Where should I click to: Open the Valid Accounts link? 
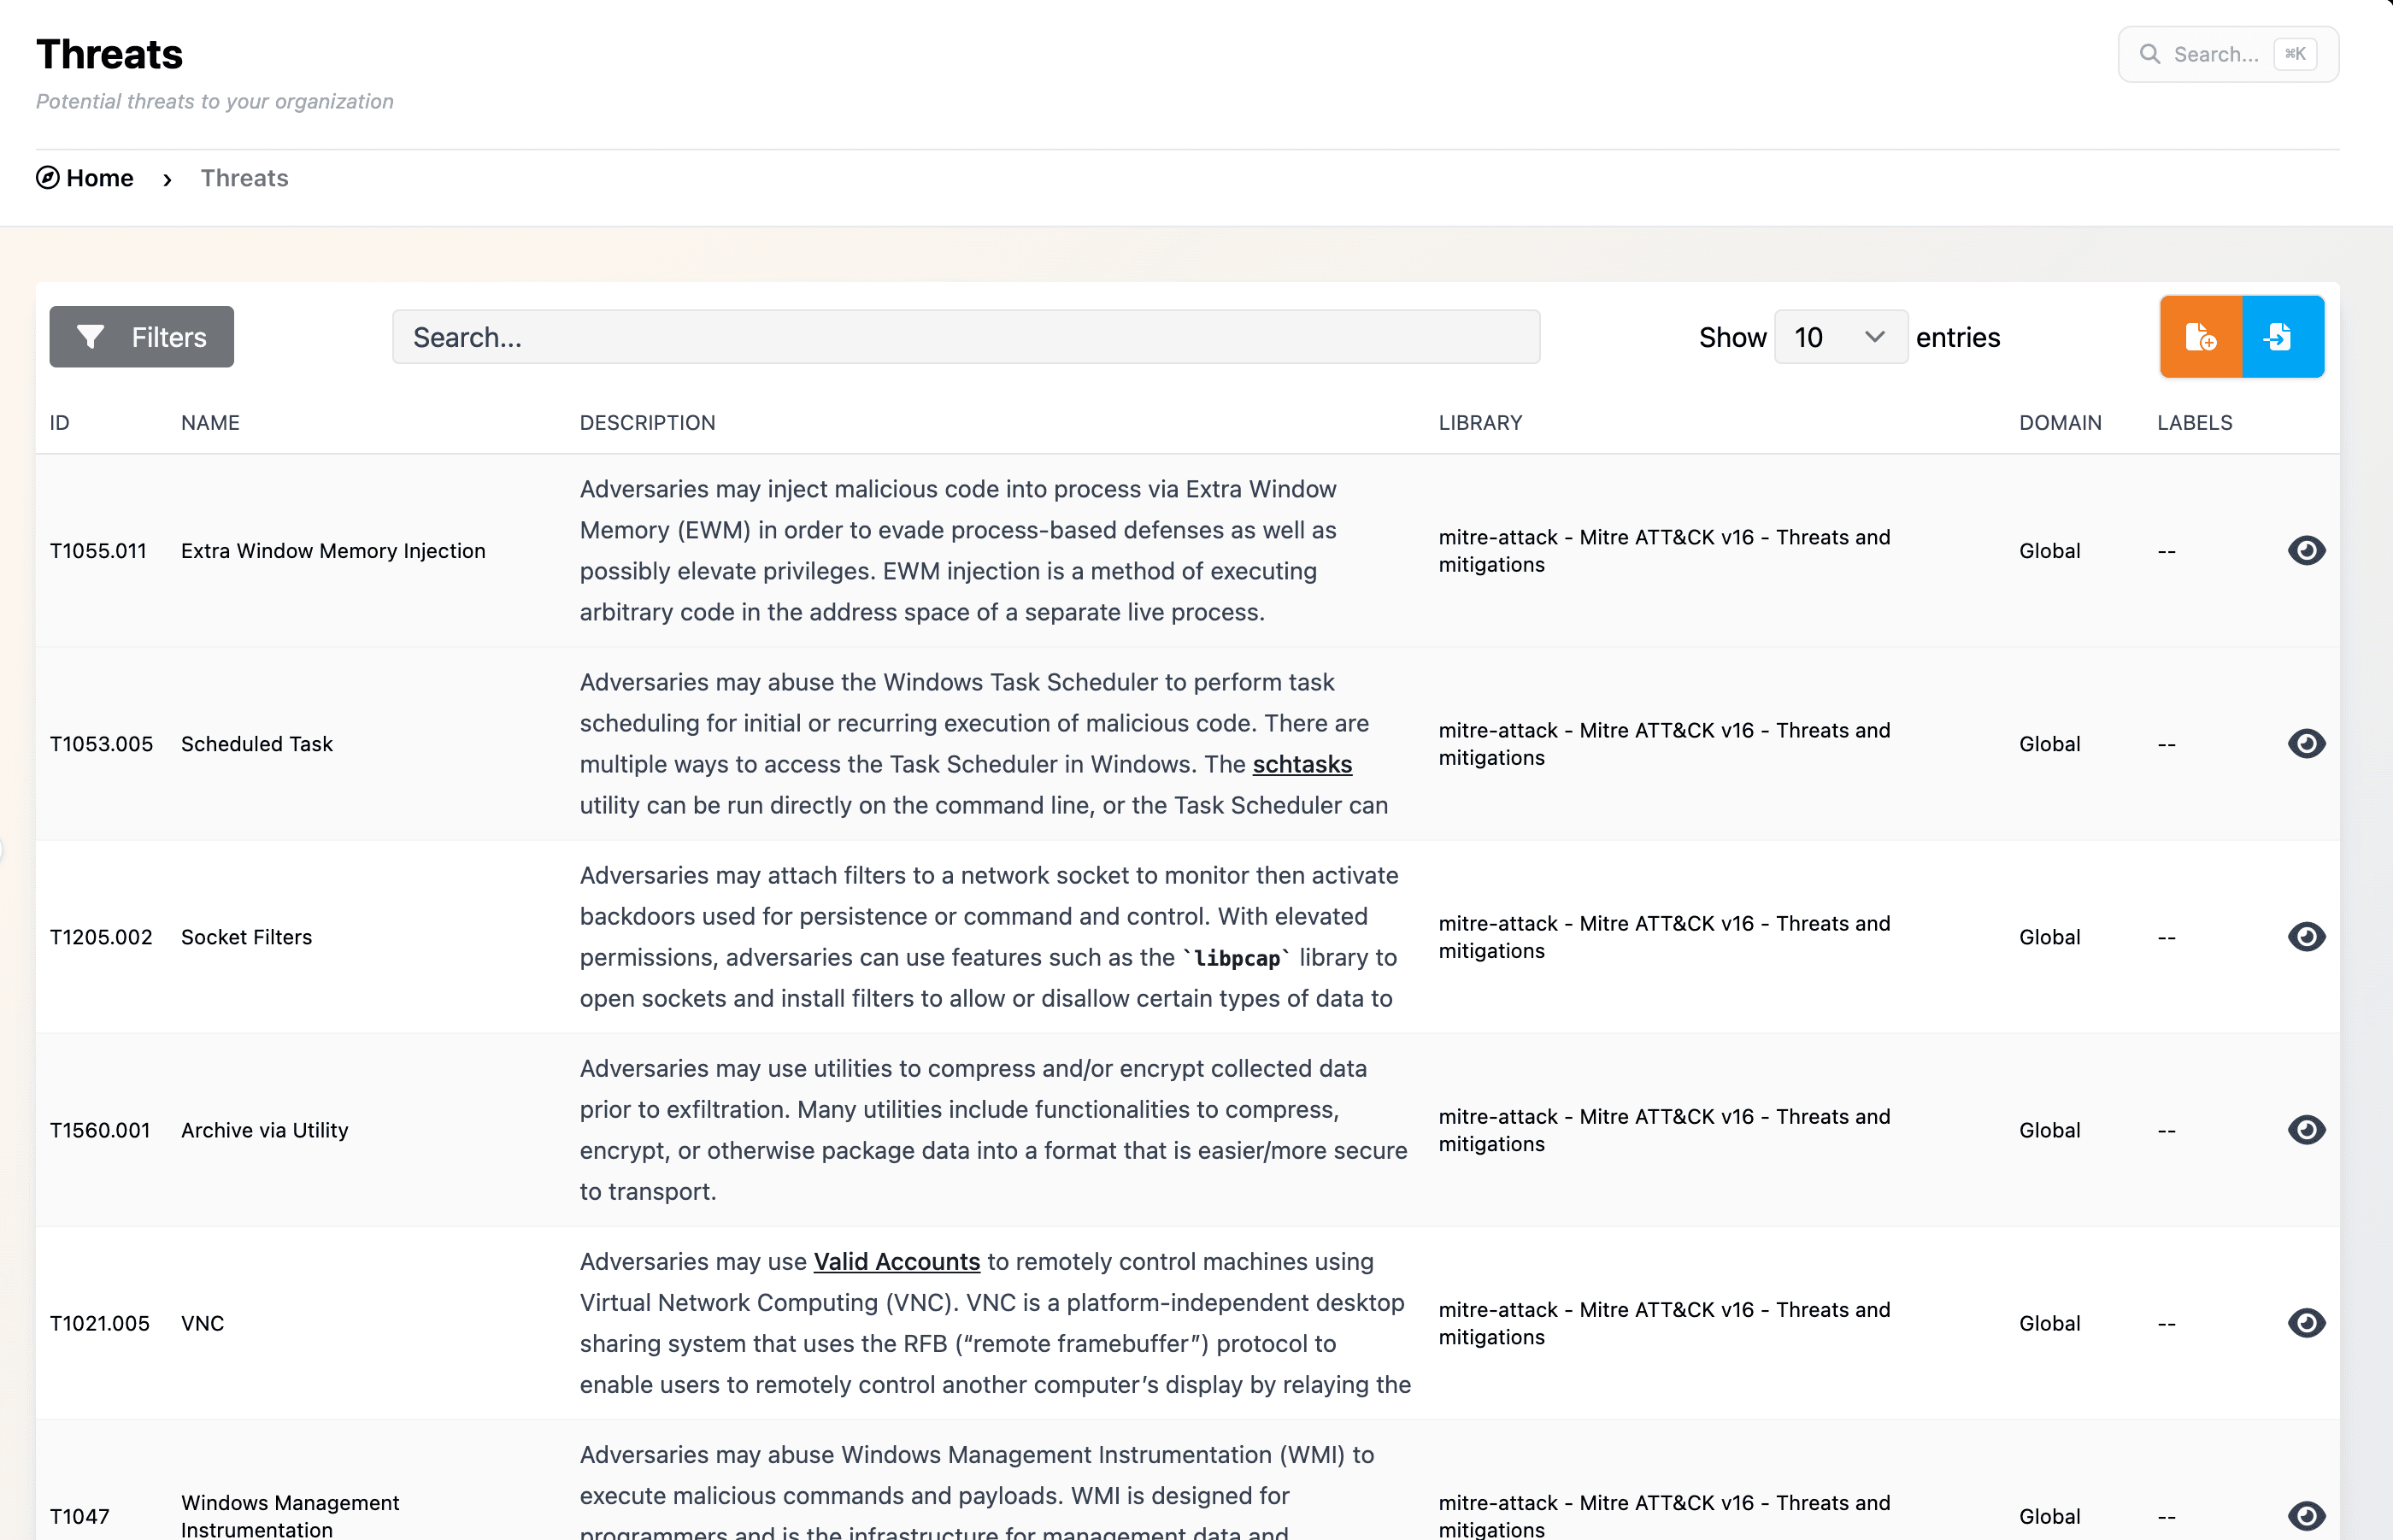coord(896,1262)
